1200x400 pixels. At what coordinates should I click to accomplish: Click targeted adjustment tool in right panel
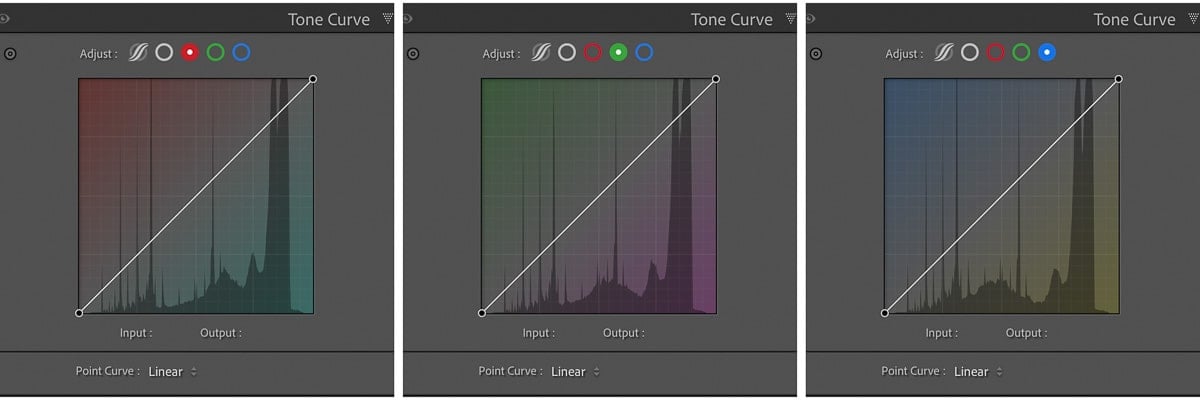coord(816,55)
